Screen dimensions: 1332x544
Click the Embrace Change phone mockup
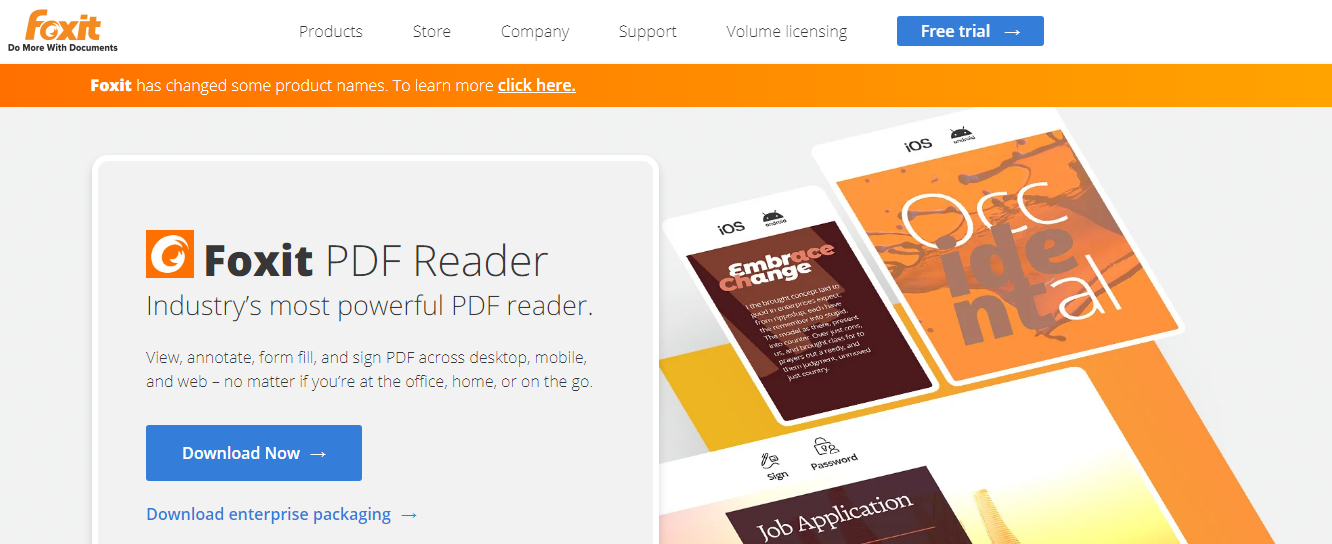[799, 305]
